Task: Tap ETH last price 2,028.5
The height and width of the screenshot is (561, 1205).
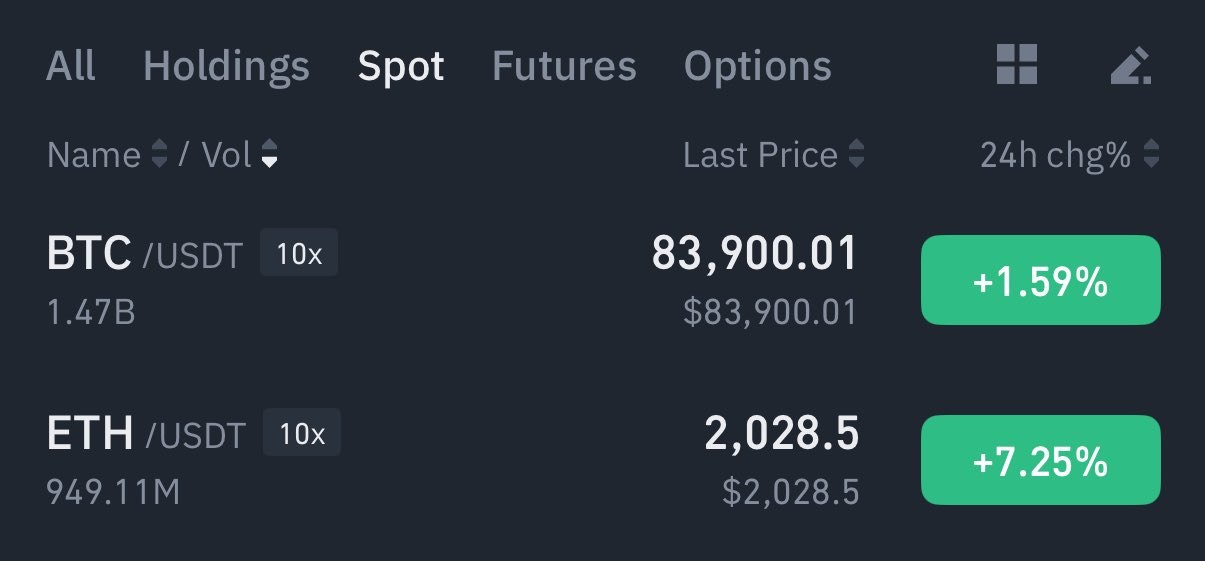Action: 782,433
